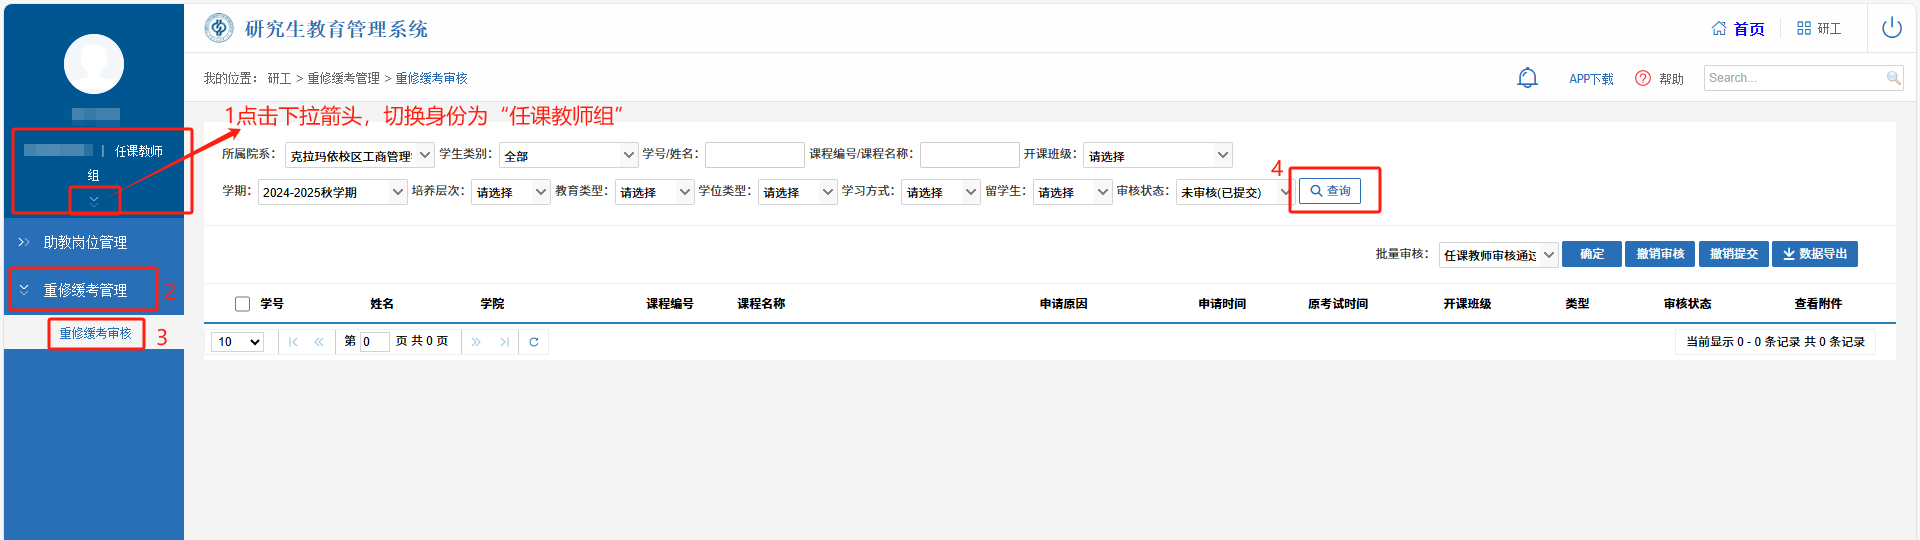Open the 所属院系 department dropdown
Screen dimensions: 1920x540
[359, 155]
